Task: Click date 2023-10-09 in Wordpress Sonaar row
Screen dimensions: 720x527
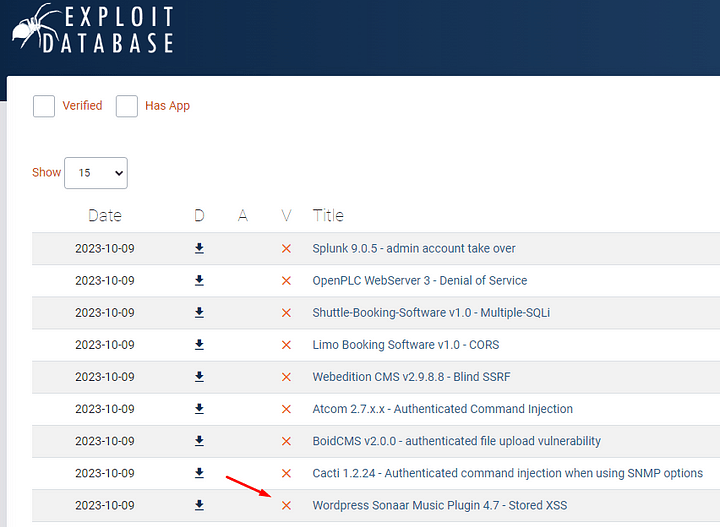Action: 105,505
